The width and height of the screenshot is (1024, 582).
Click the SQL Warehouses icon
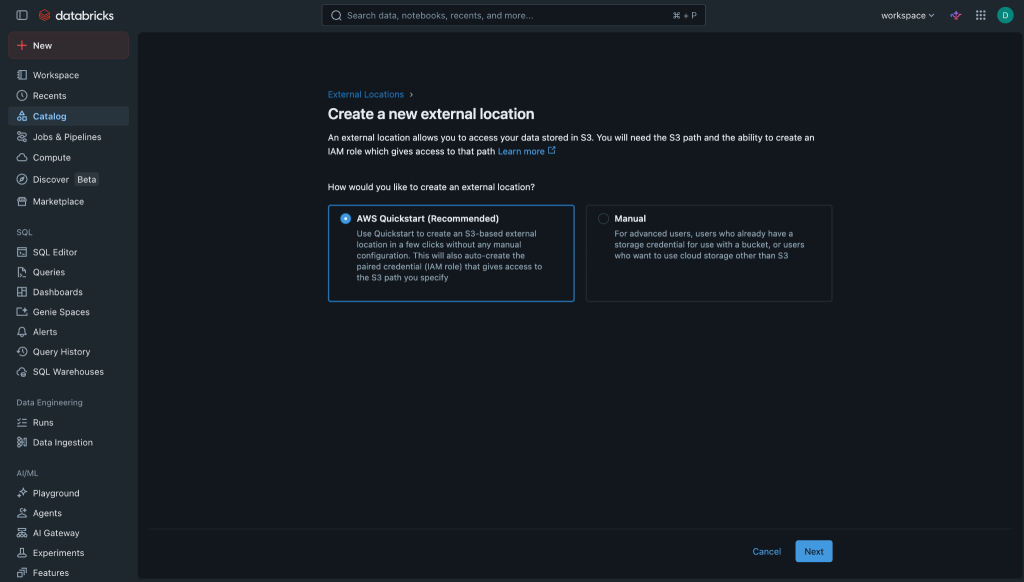tap(22, 372)
